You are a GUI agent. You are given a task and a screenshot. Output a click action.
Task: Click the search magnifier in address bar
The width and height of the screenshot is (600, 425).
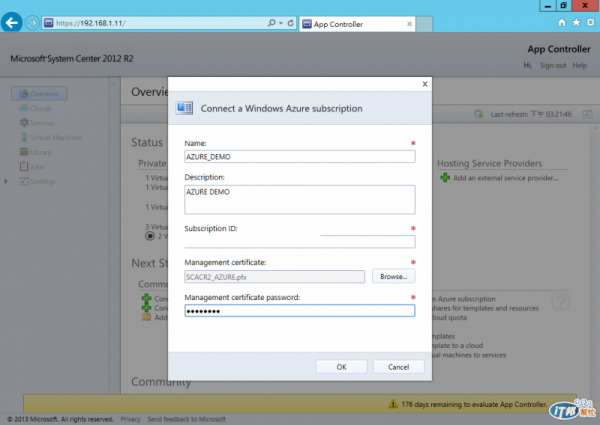(271, 23)
